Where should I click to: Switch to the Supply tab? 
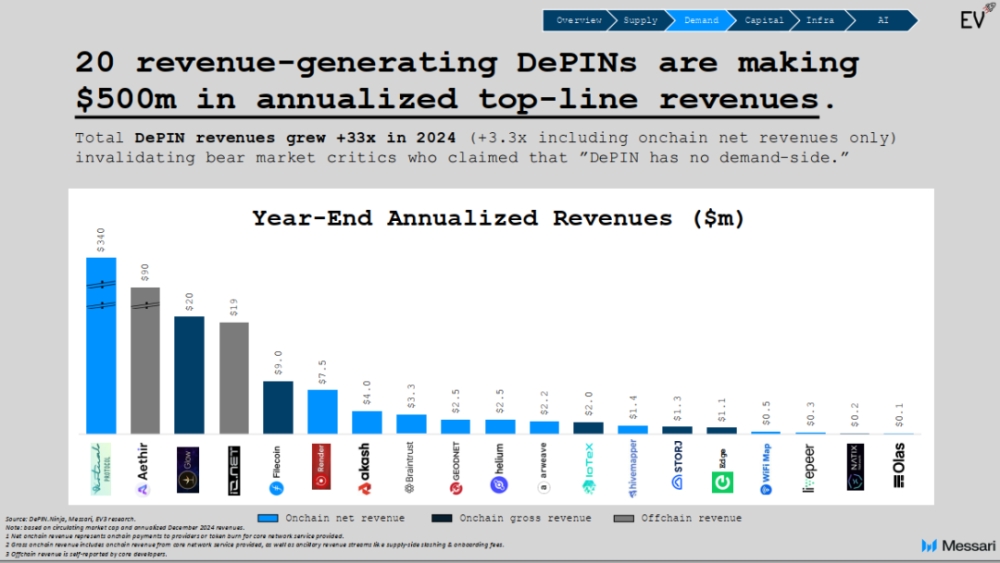[x=640, y=20]
